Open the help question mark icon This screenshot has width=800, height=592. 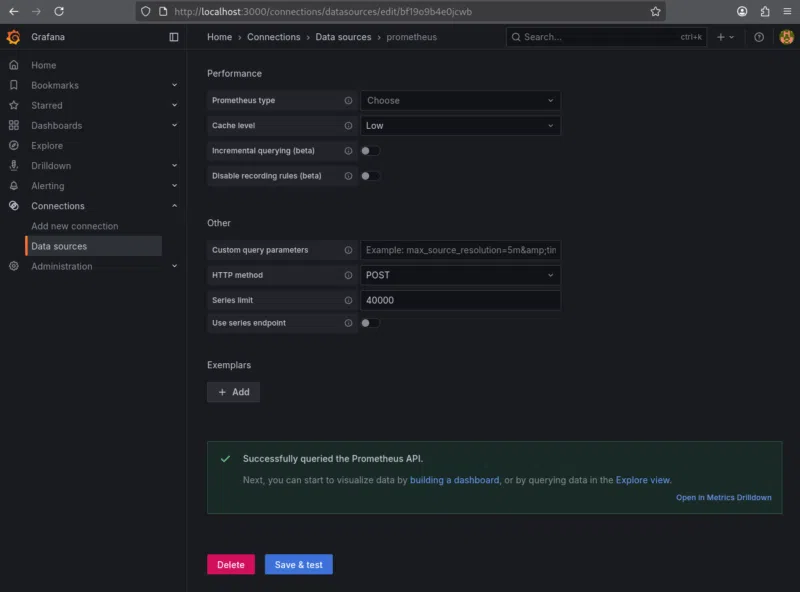click(759, 37)
